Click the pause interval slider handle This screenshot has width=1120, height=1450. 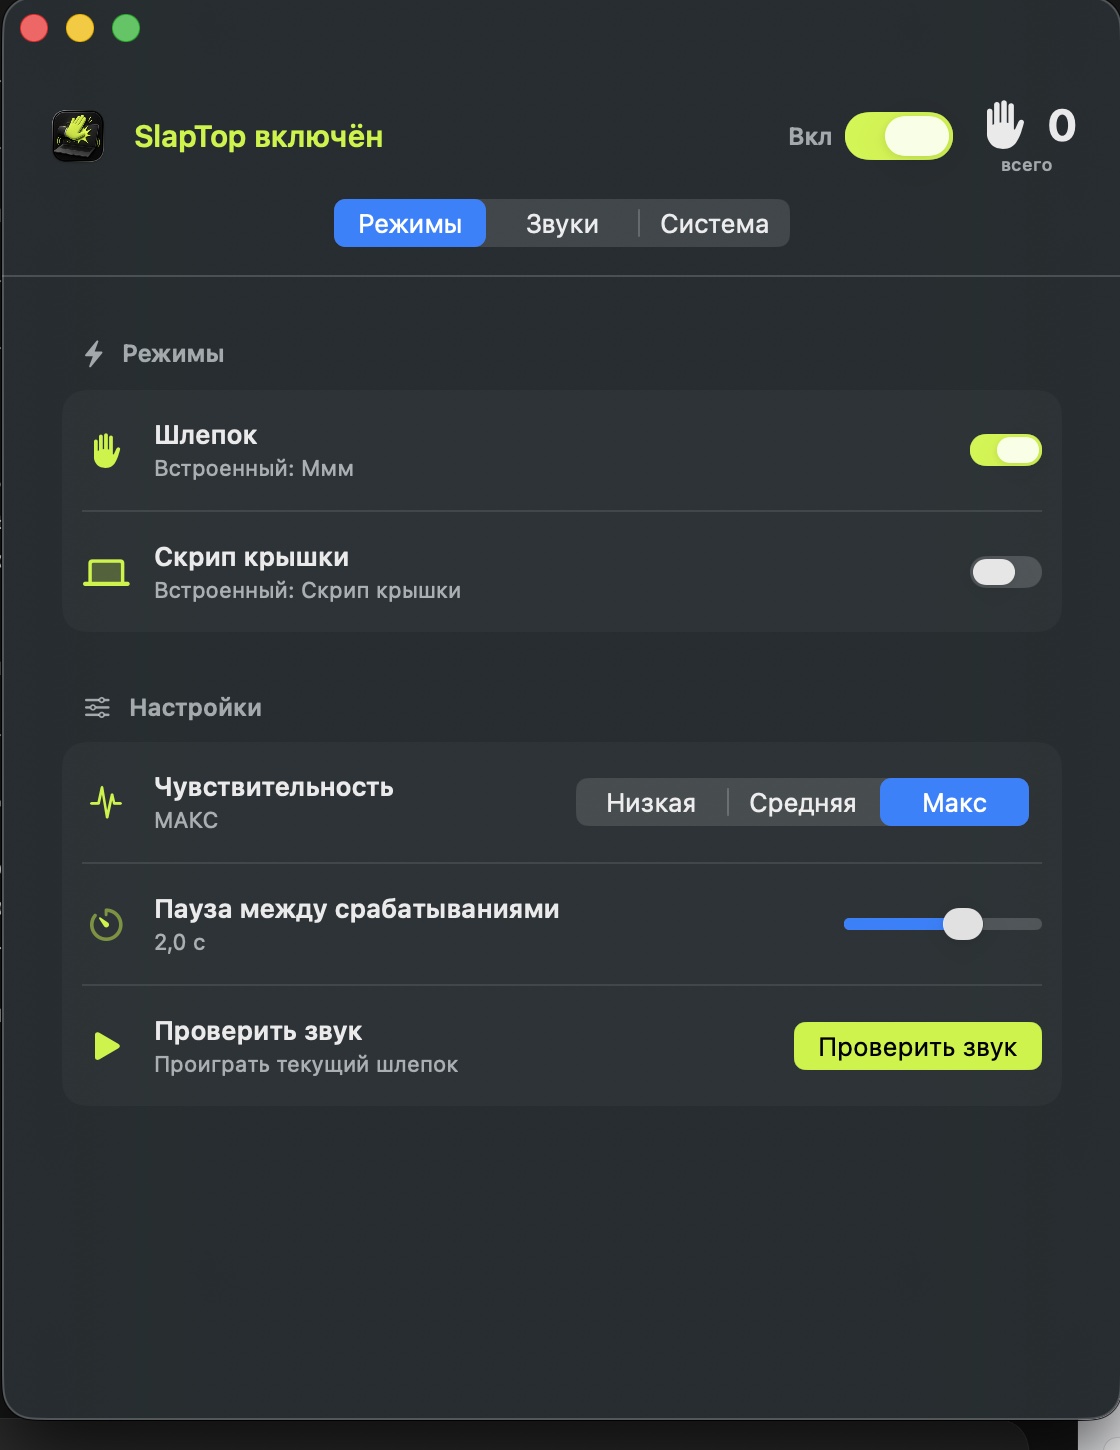[963, 924]
